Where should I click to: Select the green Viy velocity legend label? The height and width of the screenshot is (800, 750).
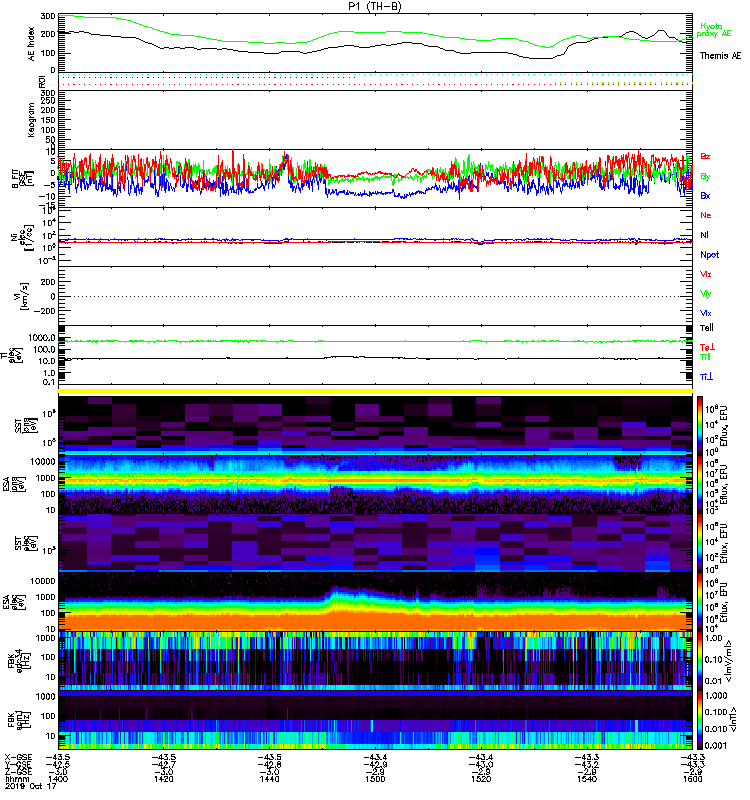[706, 294]
